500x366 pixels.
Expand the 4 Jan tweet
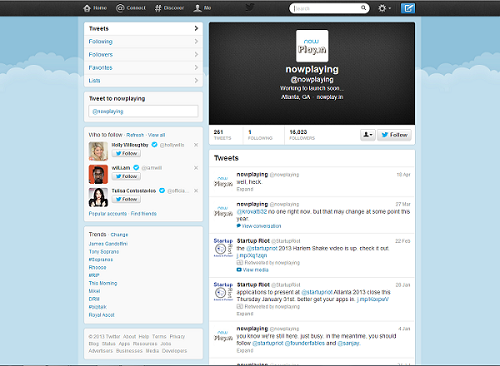click(245, 351)
